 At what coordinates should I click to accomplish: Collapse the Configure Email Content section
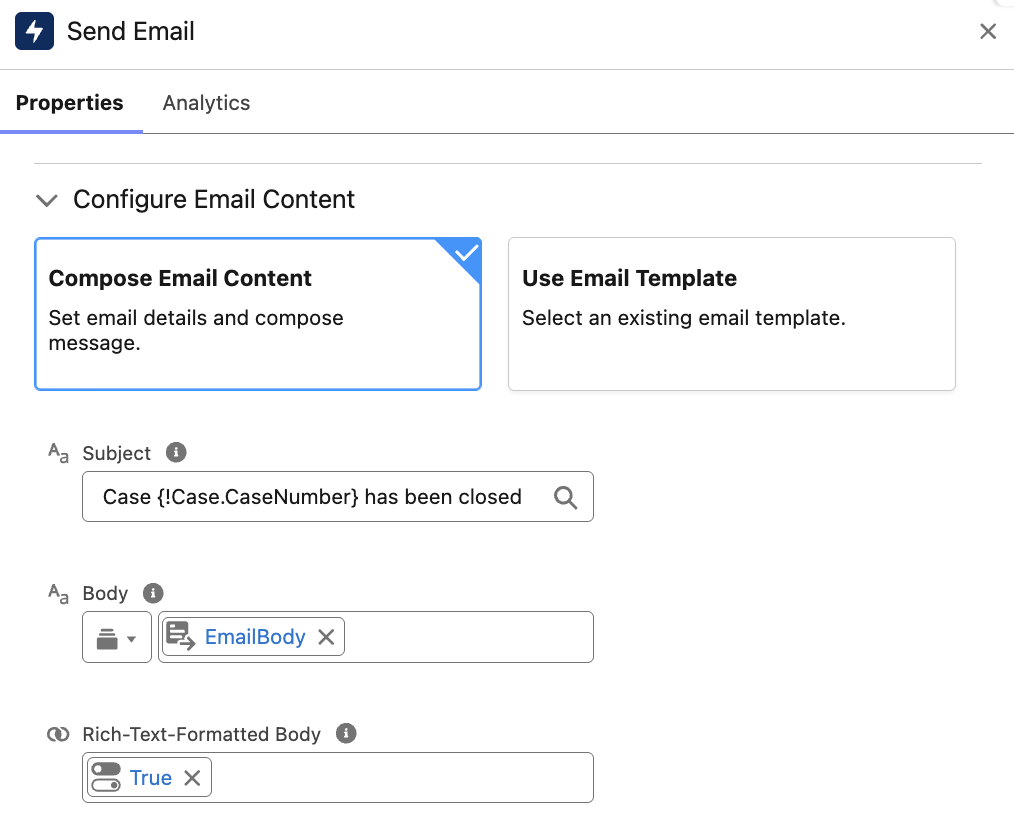point(46,200)
